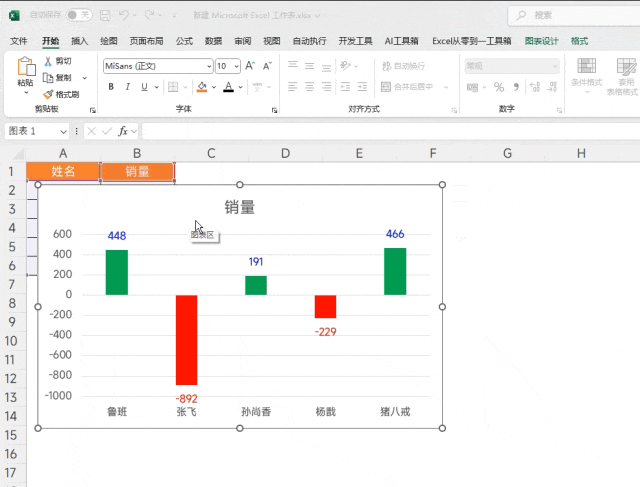
Task: Open the font size dropdown showing 10
Action: [x=237, y=66]
